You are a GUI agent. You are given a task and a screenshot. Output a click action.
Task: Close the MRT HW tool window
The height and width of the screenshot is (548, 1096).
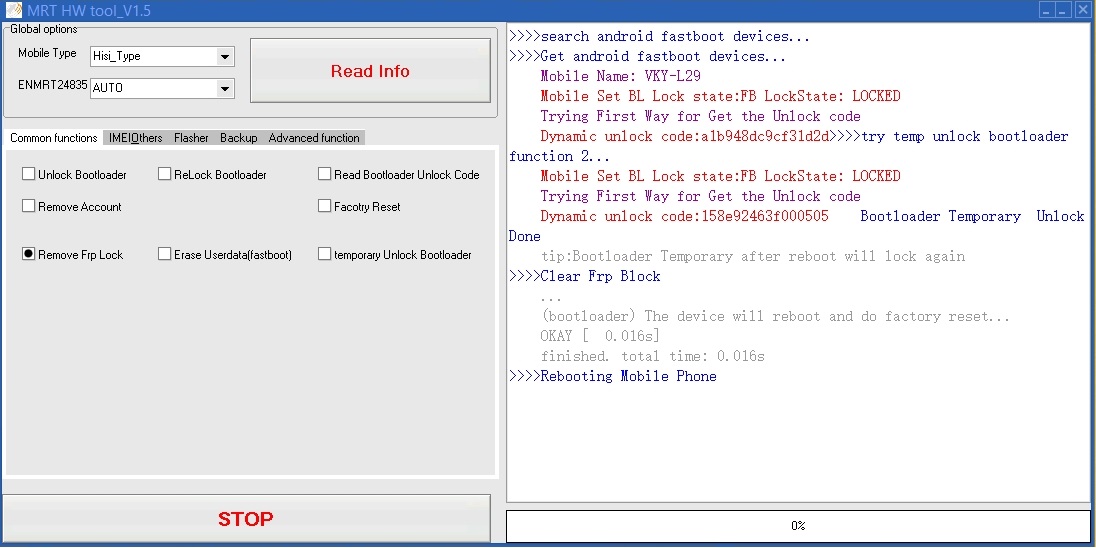pyautogui.click(x=1083, y=10)
